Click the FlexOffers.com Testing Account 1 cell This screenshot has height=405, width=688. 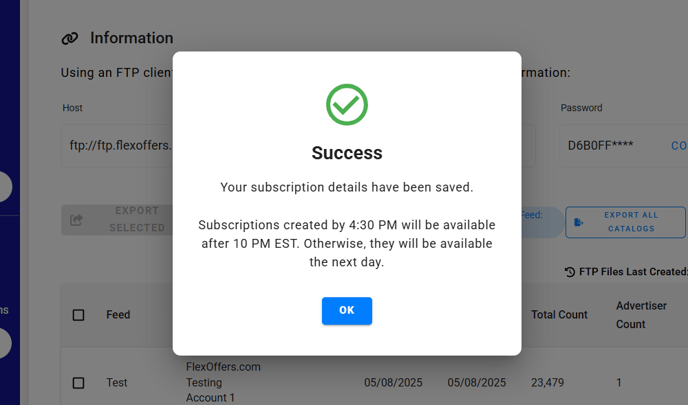(x=223, y=382)
